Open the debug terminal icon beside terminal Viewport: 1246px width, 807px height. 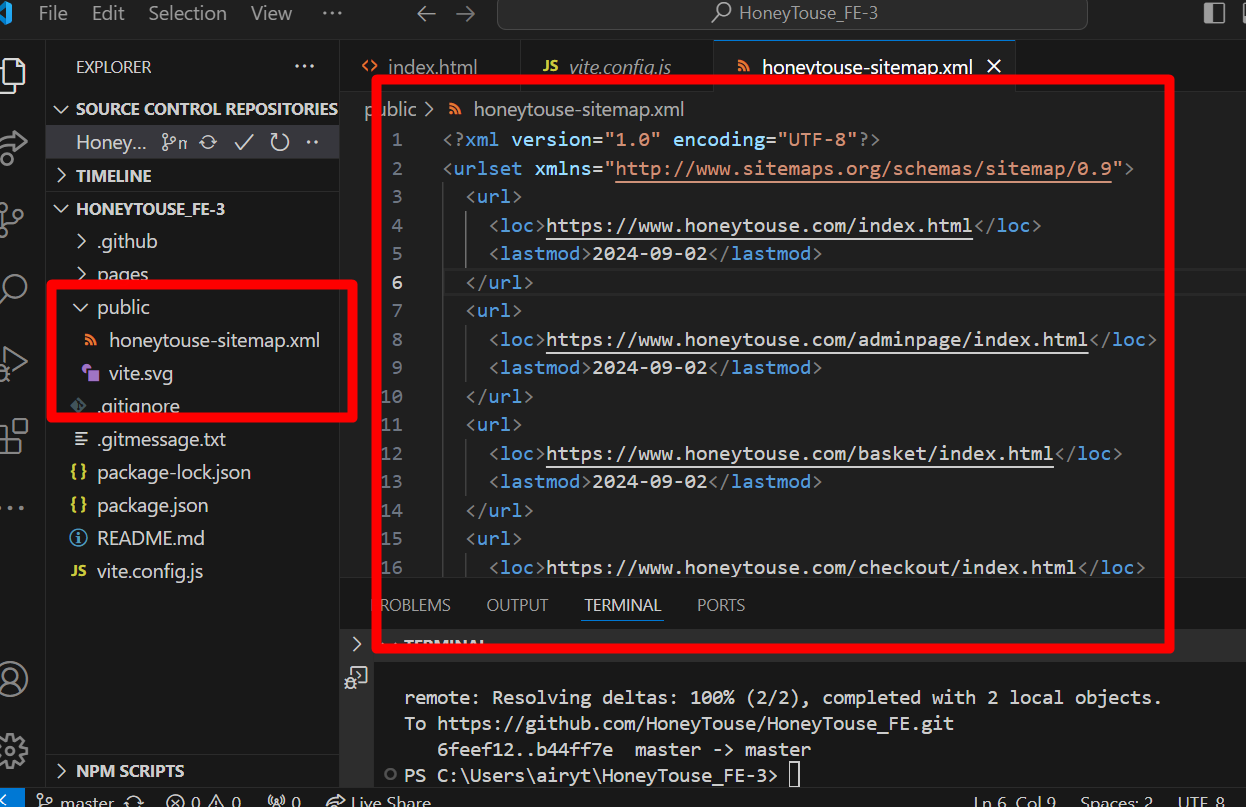click(355, 679)
